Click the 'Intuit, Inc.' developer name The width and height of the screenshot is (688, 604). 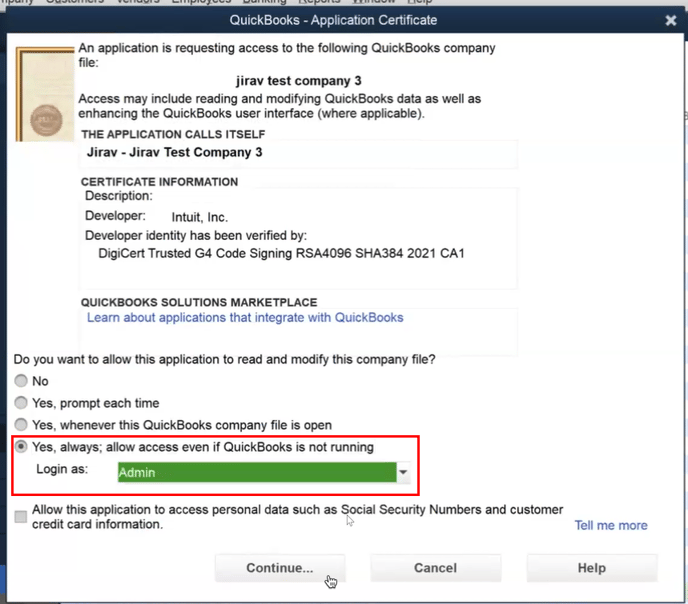[x=200, y=217]
